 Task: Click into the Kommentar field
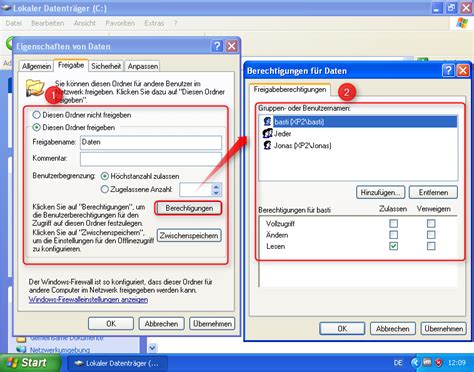[151, 159]
